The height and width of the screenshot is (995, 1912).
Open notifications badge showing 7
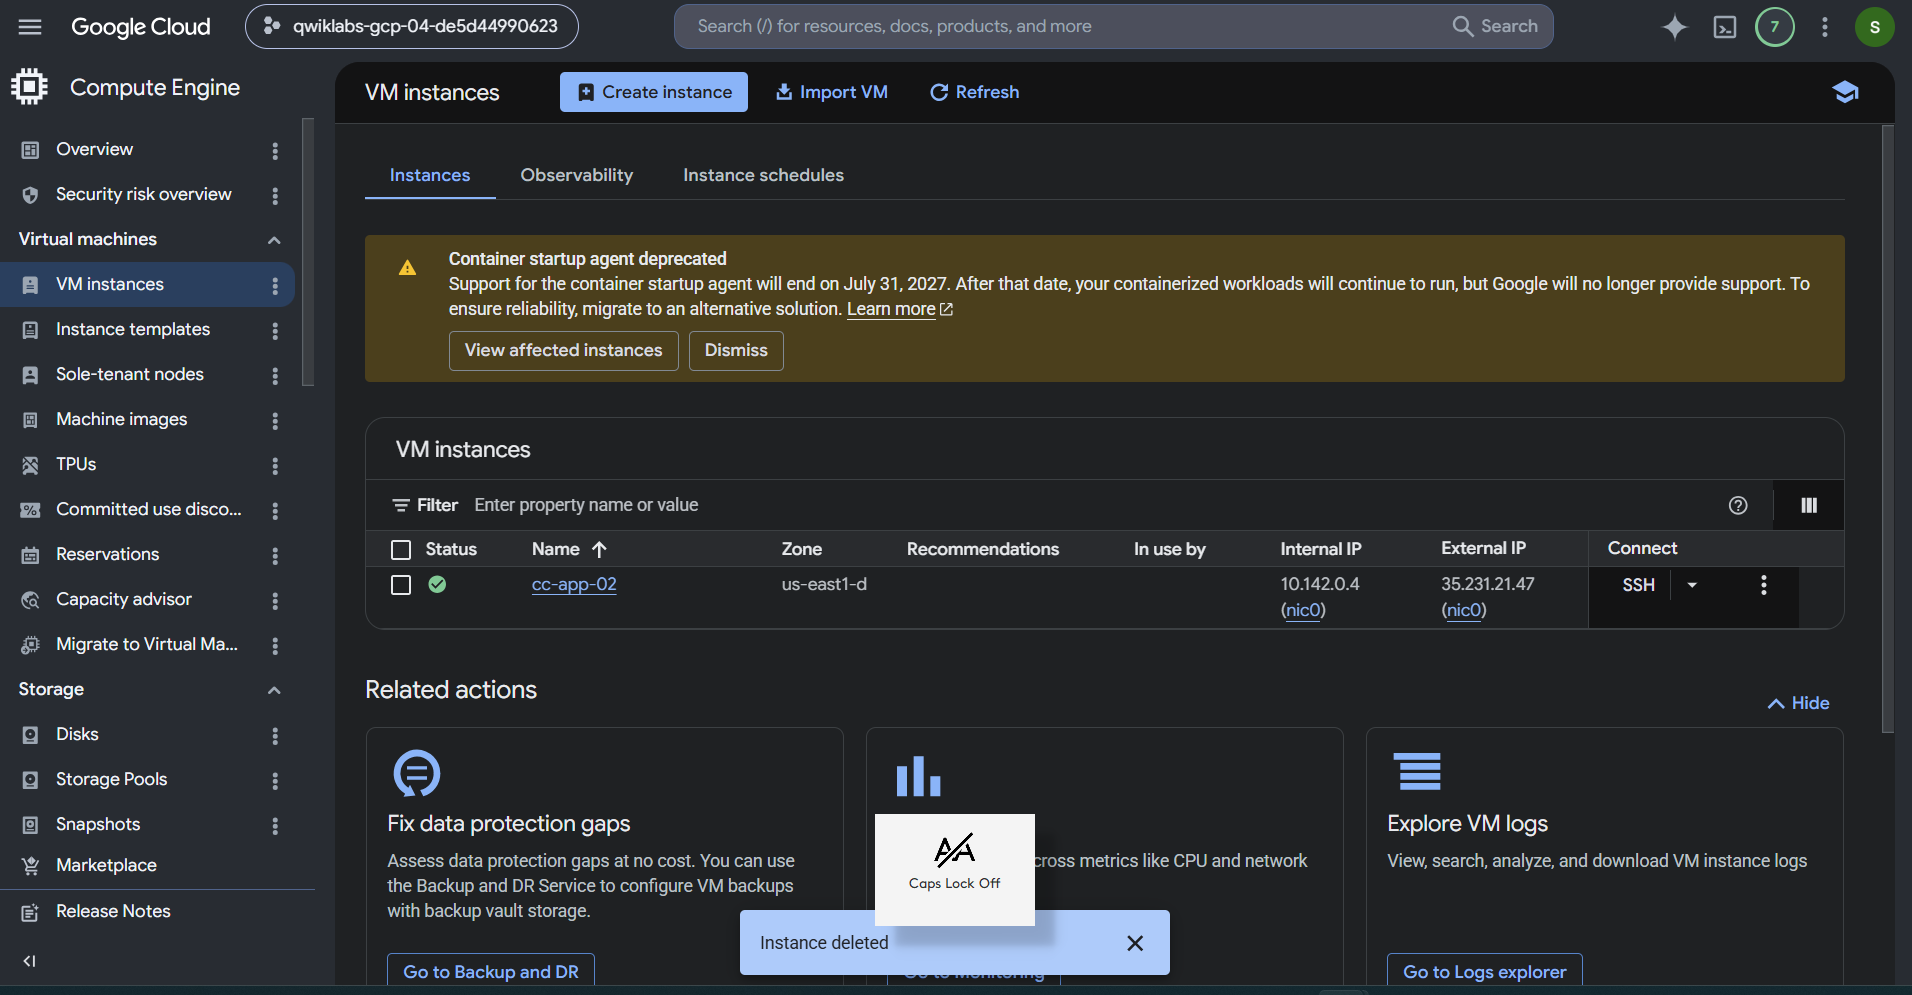tap(1775, 27)
